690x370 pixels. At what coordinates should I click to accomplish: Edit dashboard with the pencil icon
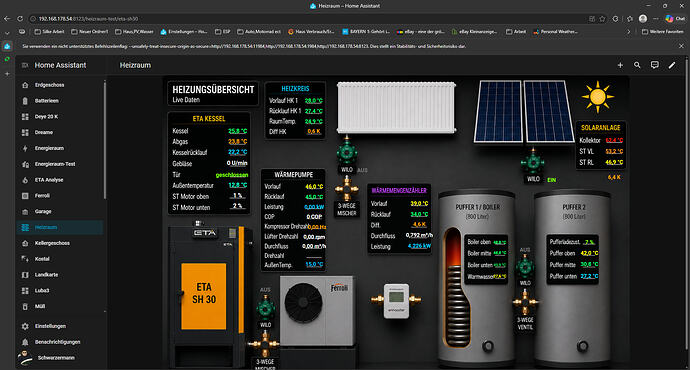point(672,65)
